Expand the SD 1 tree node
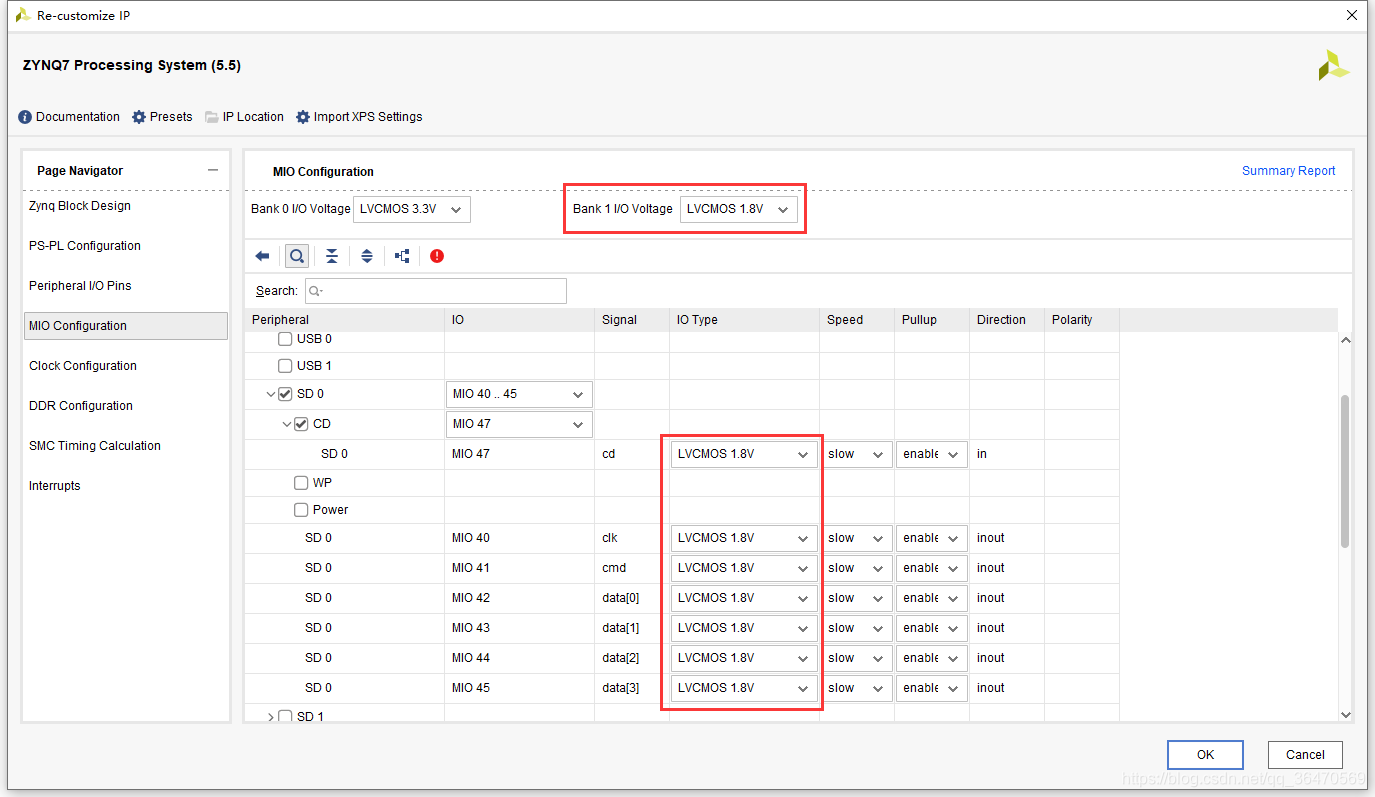The height and width of the screenshot is (797, 1375). 271,717
